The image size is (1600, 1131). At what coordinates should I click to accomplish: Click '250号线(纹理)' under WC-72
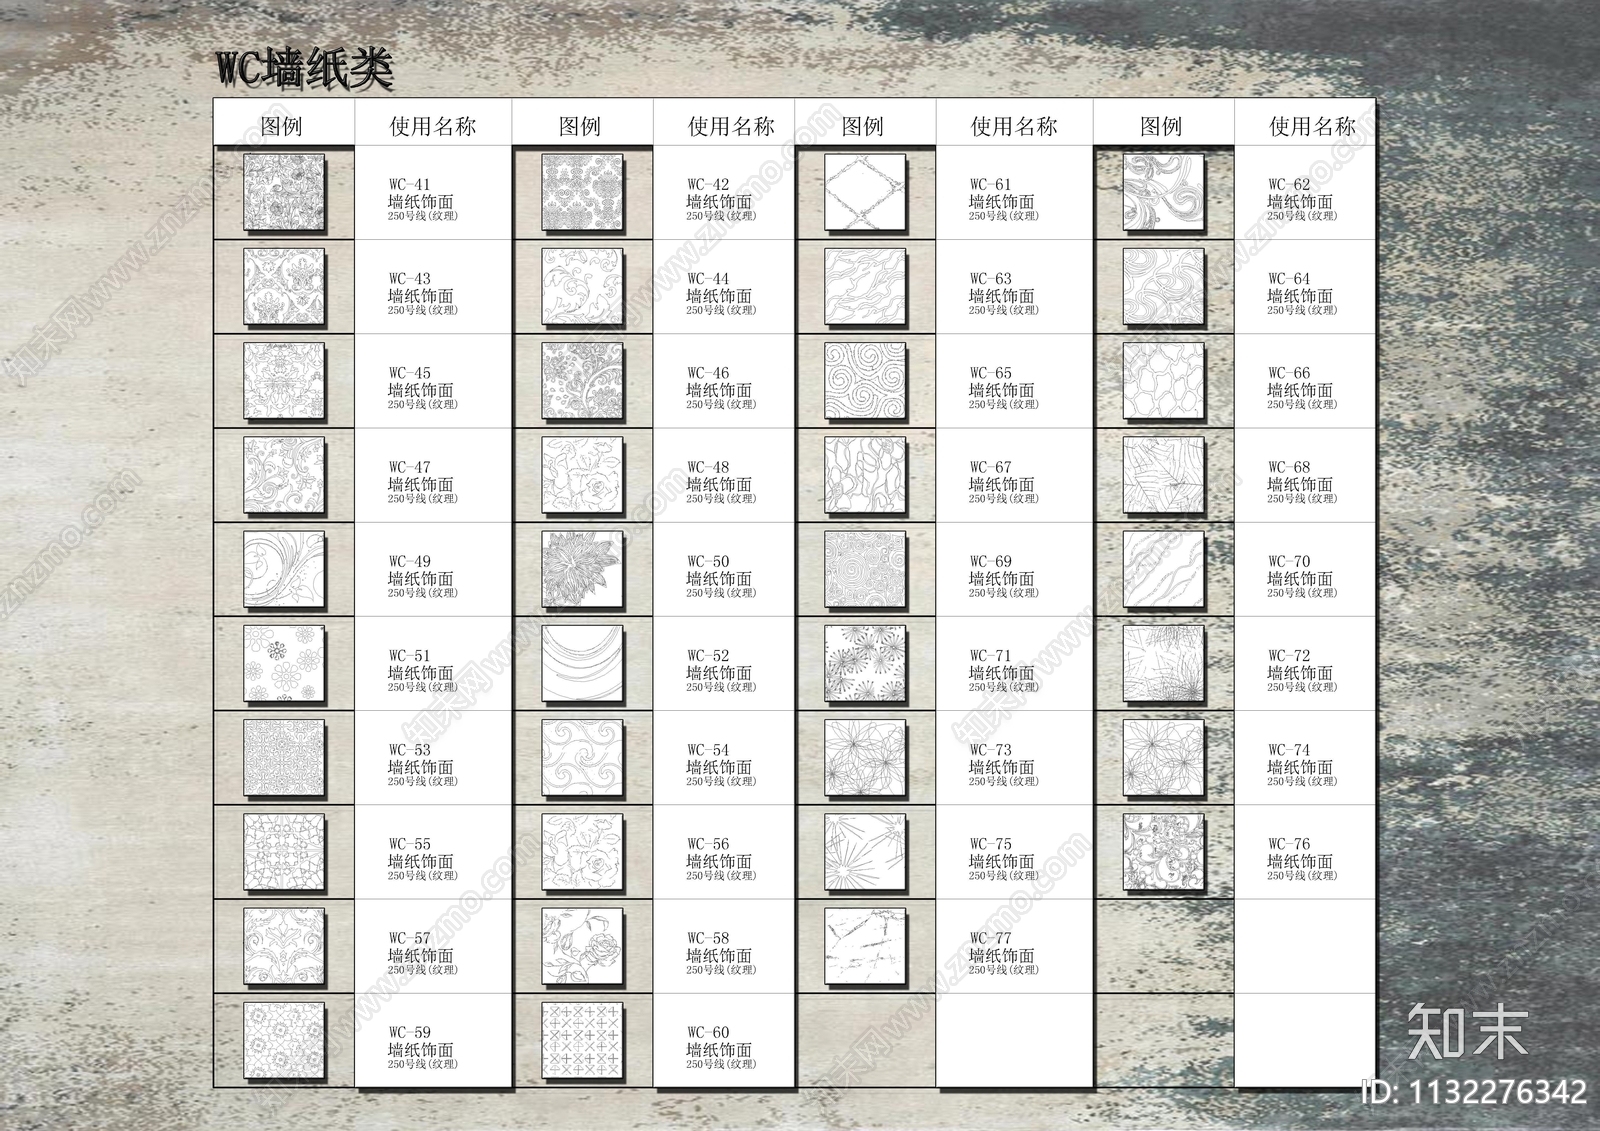(x=1302, y=687)
